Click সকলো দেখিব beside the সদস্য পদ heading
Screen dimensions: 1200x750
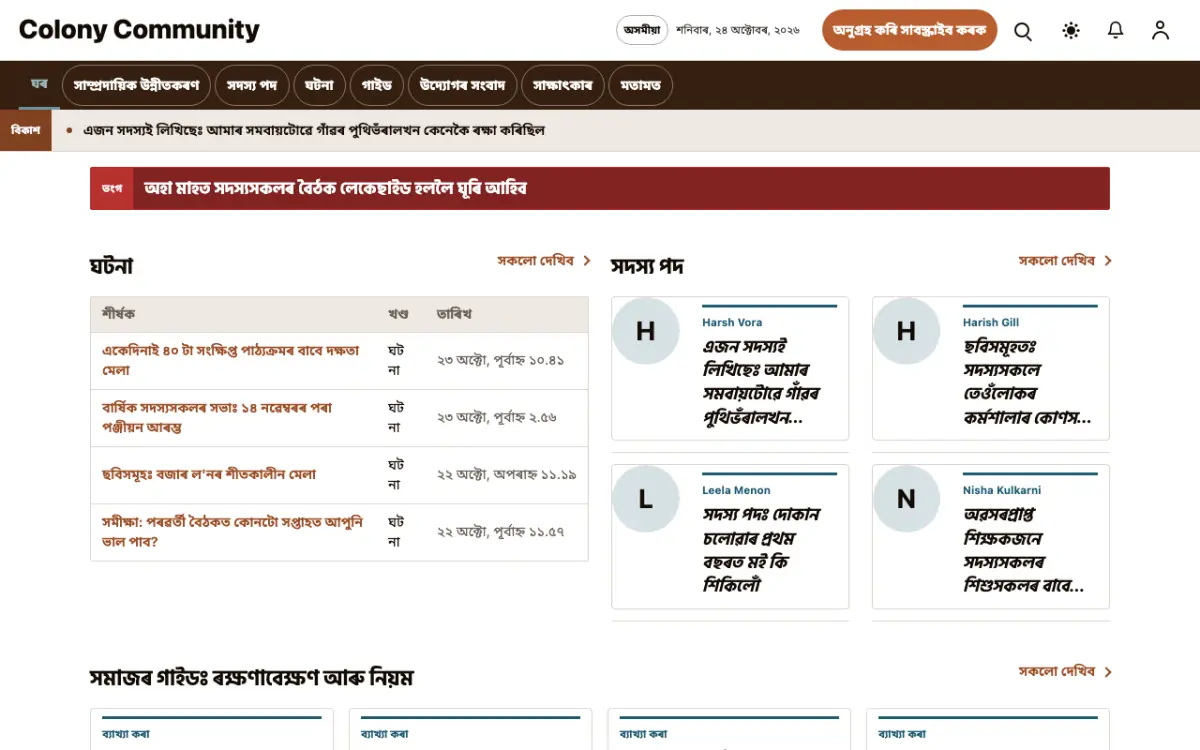tap(1066, 261)
